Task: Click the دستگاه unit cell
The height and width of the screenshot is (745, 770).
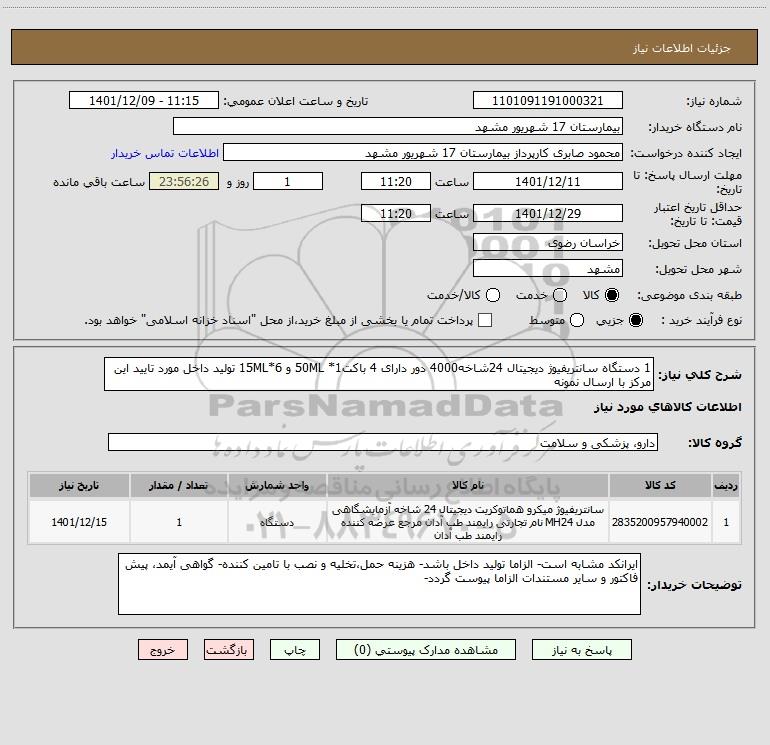Action: 277,522
